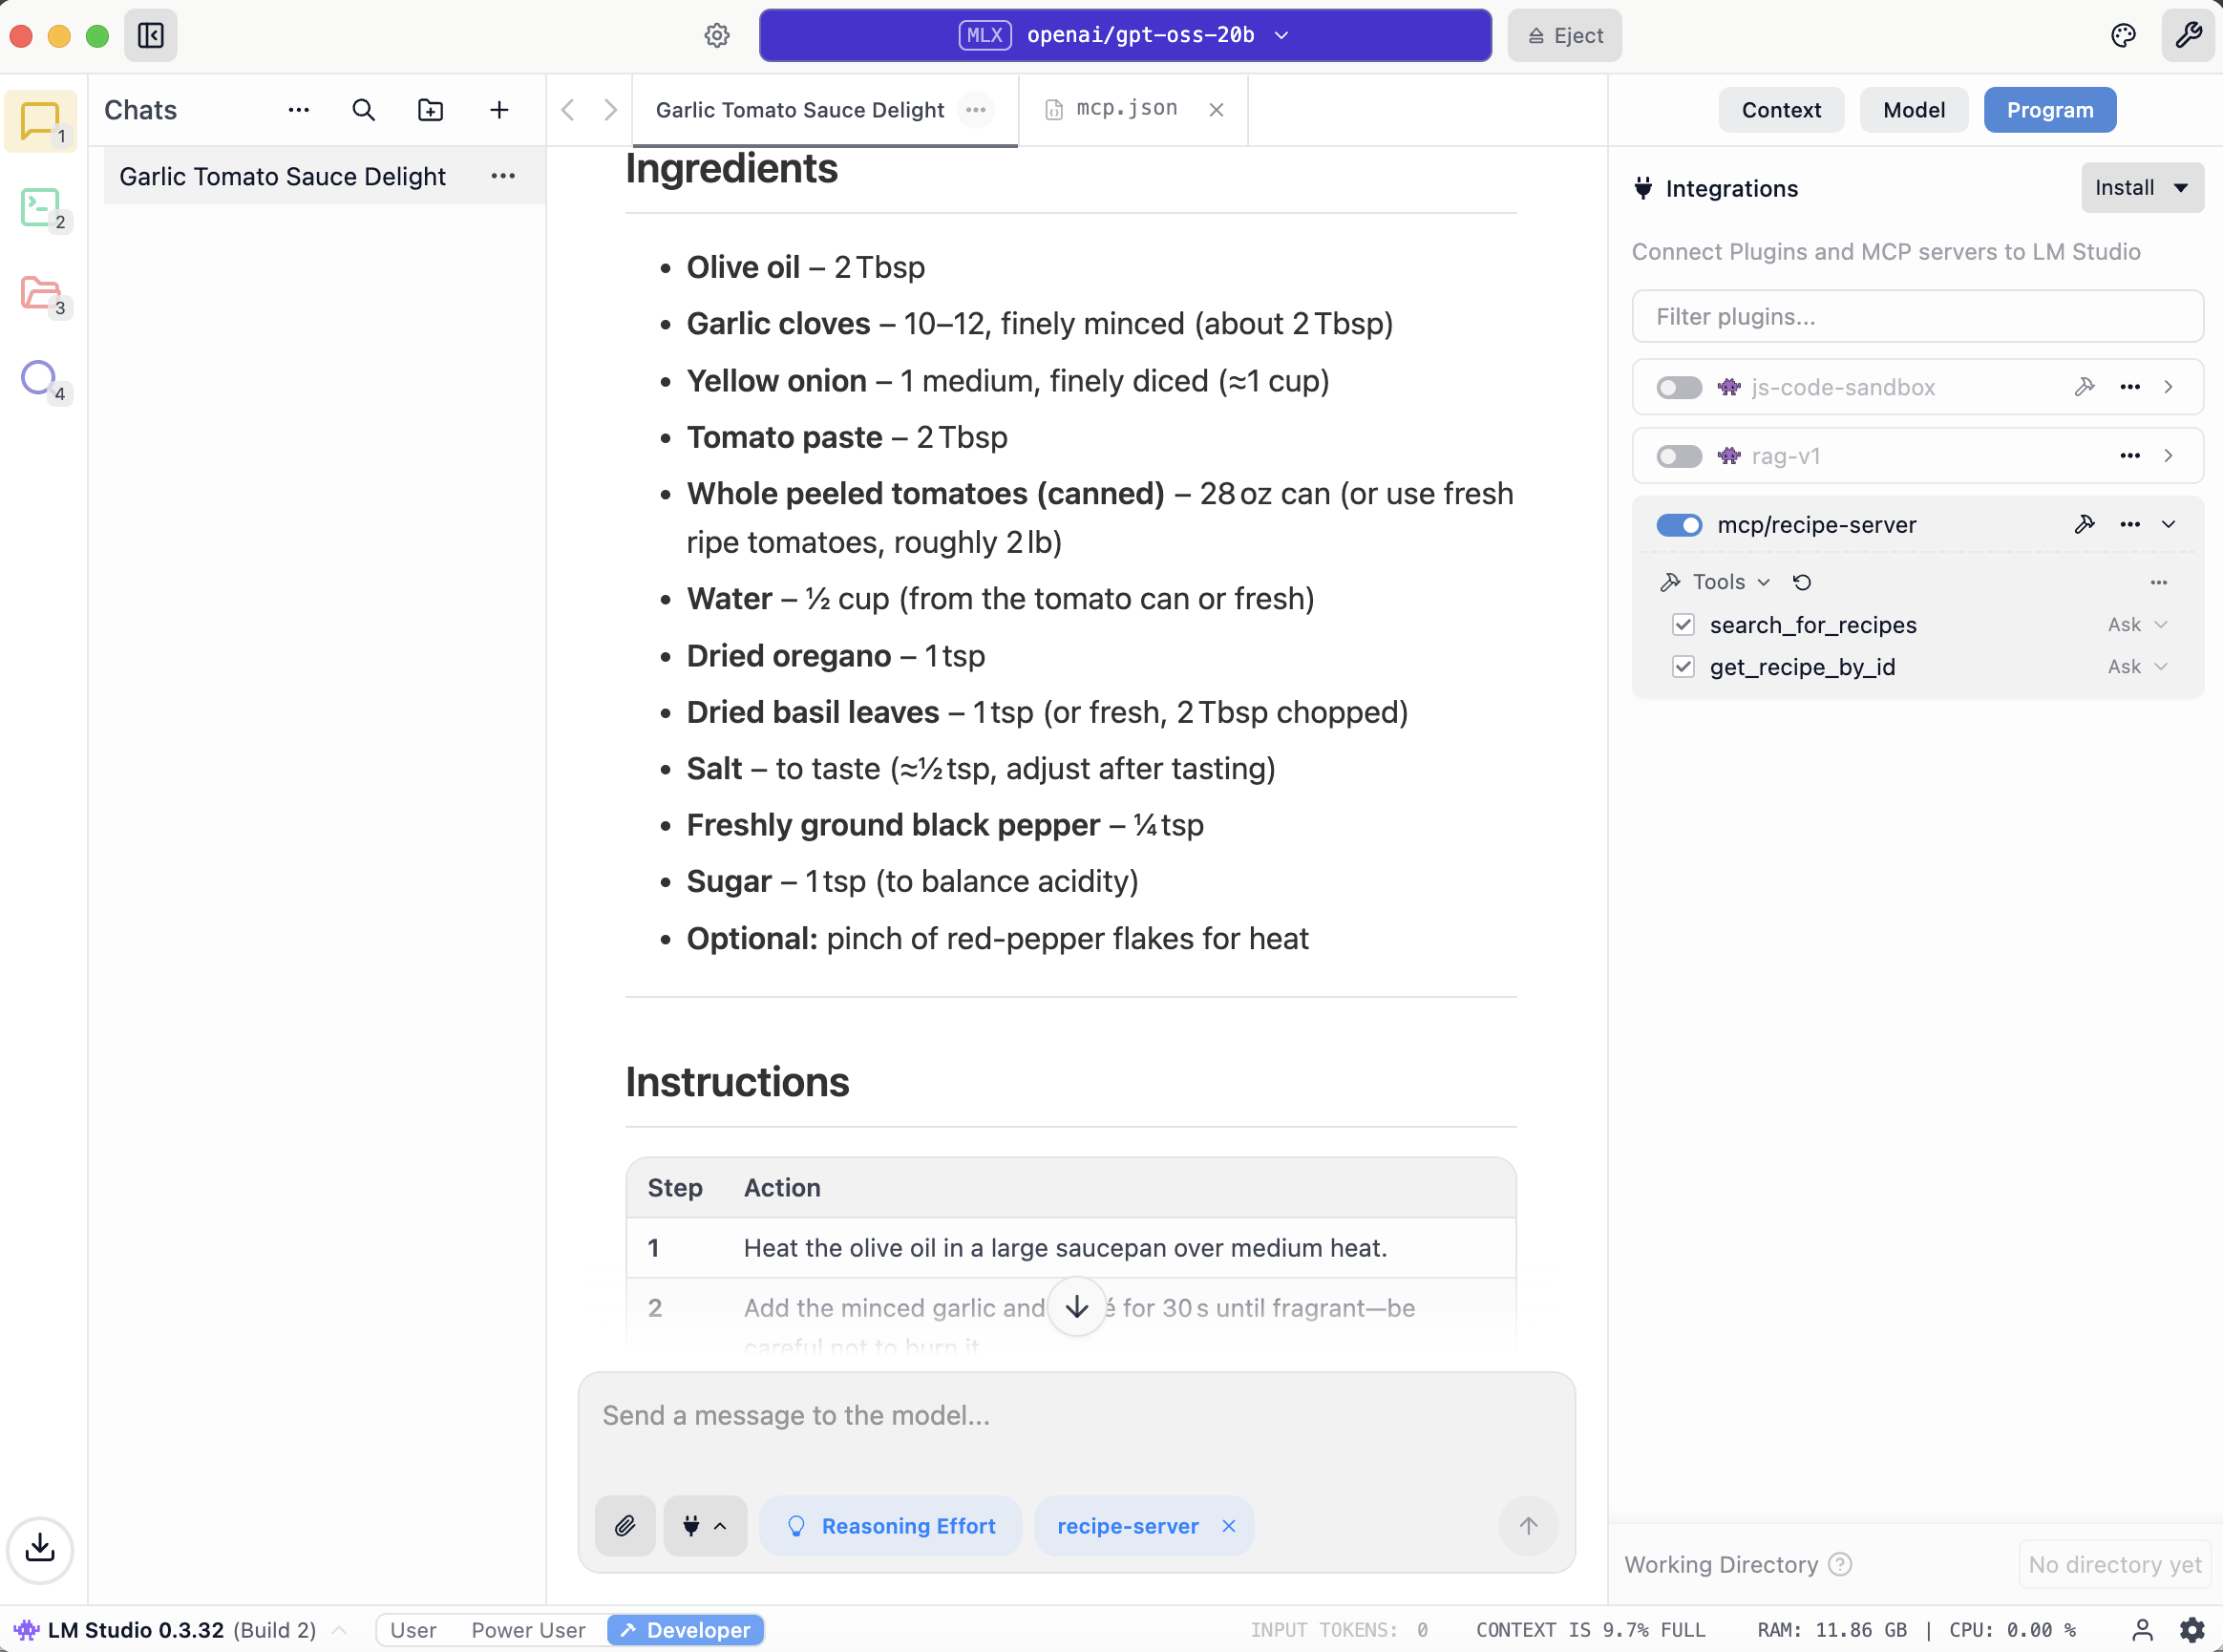Attach a file with the paperclip icon

point(625,1525)
